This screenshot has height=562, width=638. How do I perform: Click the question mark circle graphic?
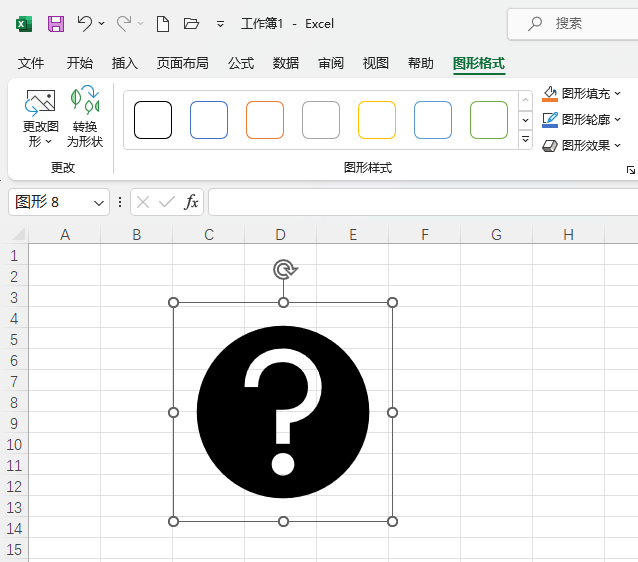pos(283,412)
